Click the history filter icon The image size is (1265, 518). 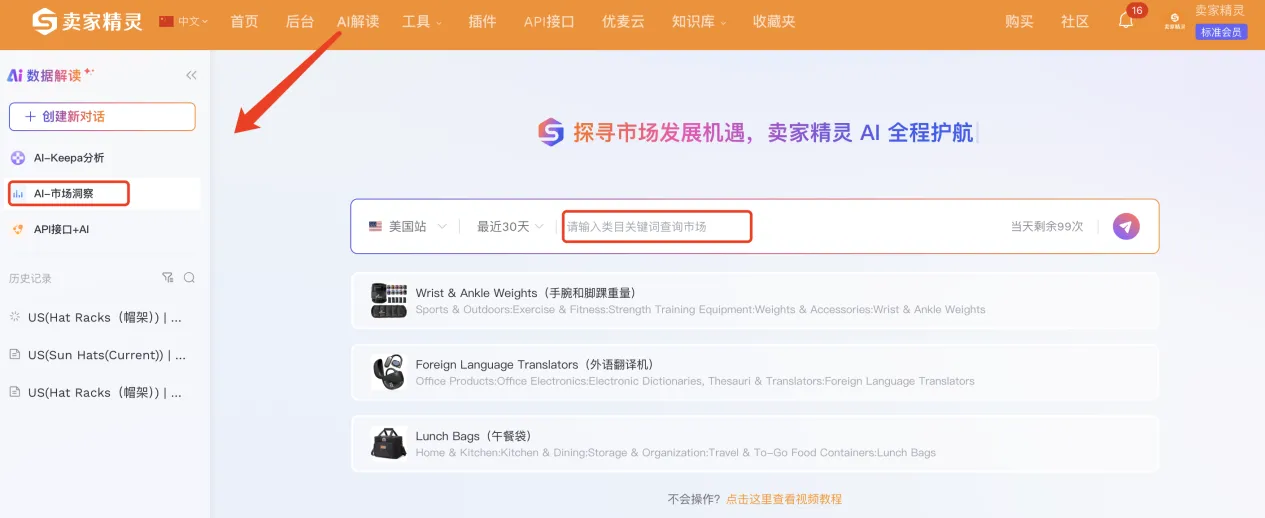168,278
